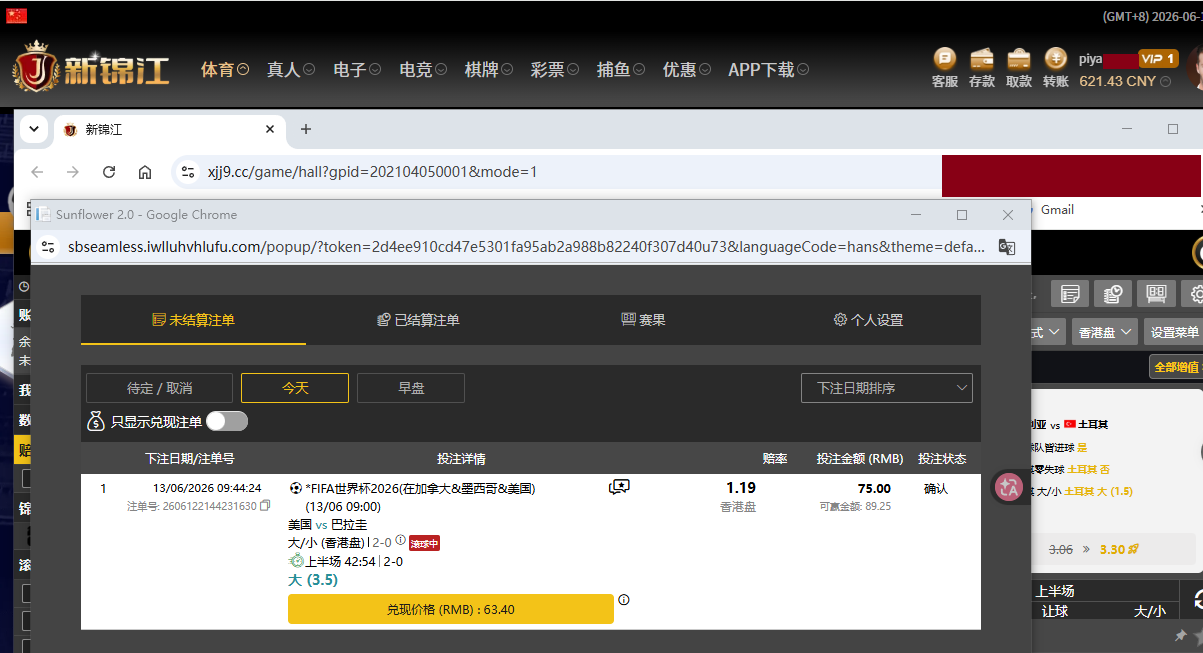Copy bet number 2606122144231630
The width and height of the screenshot is (1203, 653).
(x=265, y=506)
